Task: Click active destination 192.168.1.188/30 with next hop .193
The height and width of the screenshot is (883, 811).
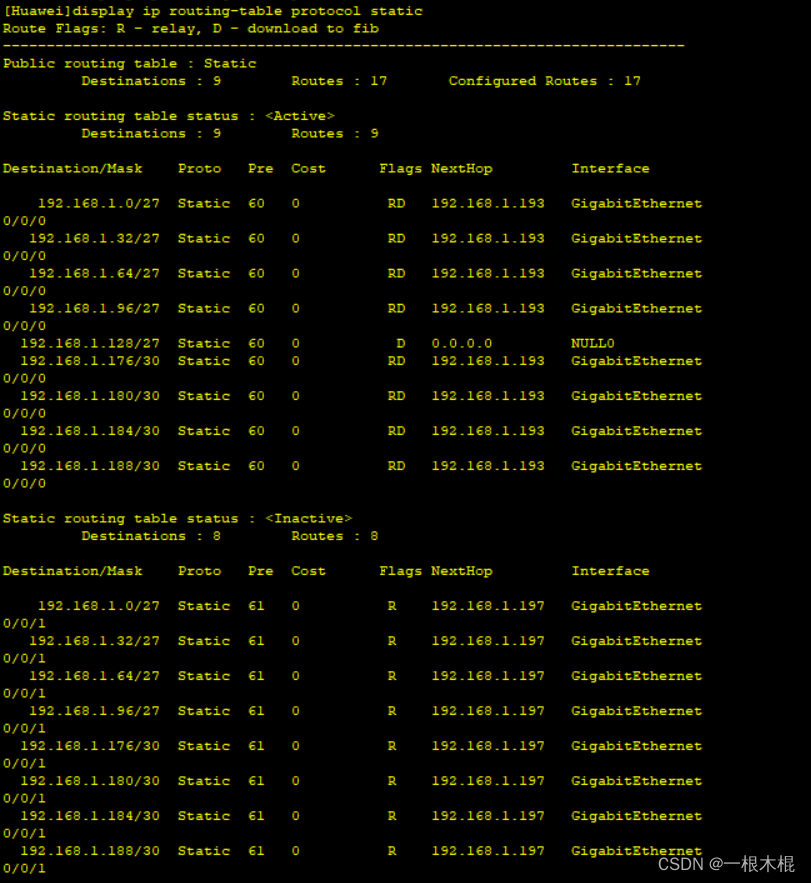Action: (90, 466)
